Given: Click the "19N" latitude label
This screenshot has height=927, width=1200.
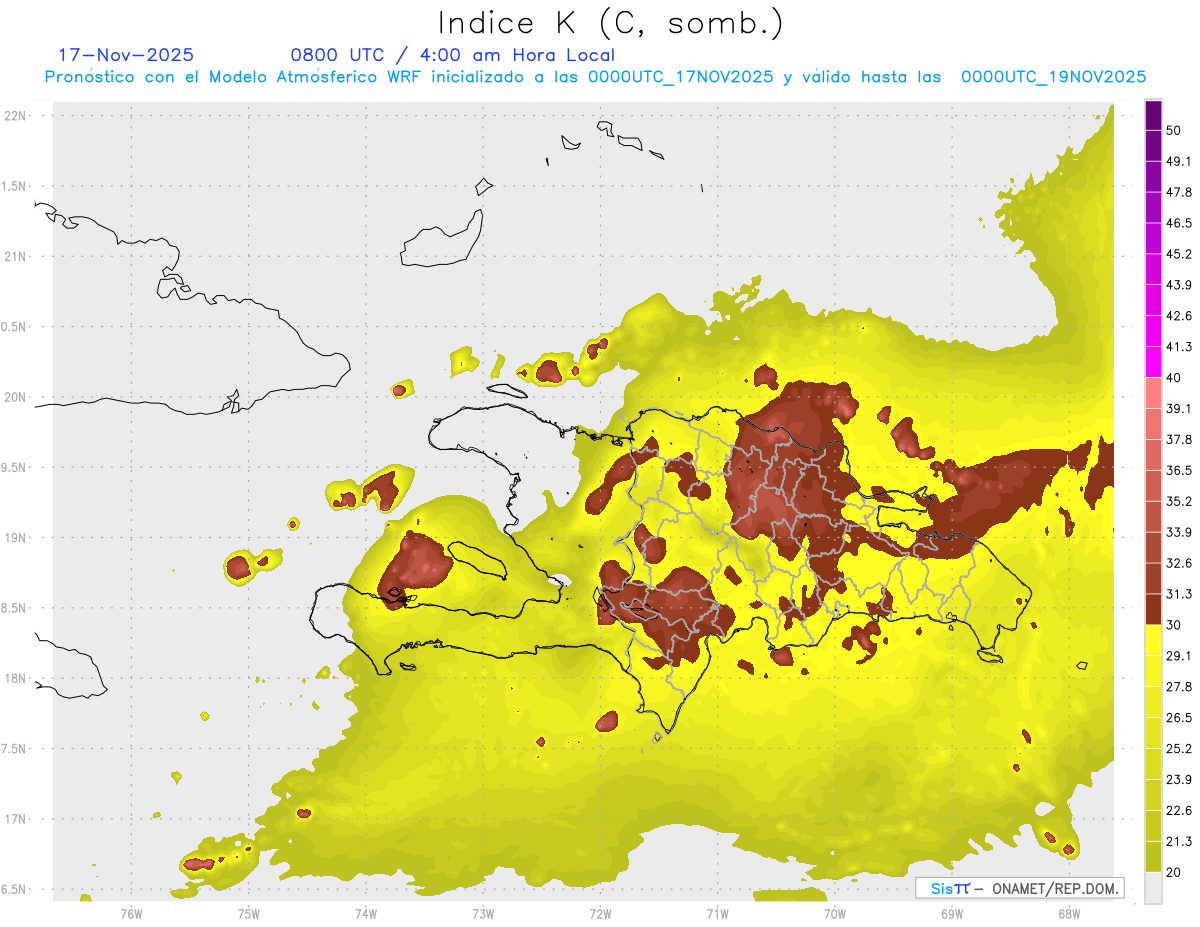Looking at the screenshot, I should 16,538.
